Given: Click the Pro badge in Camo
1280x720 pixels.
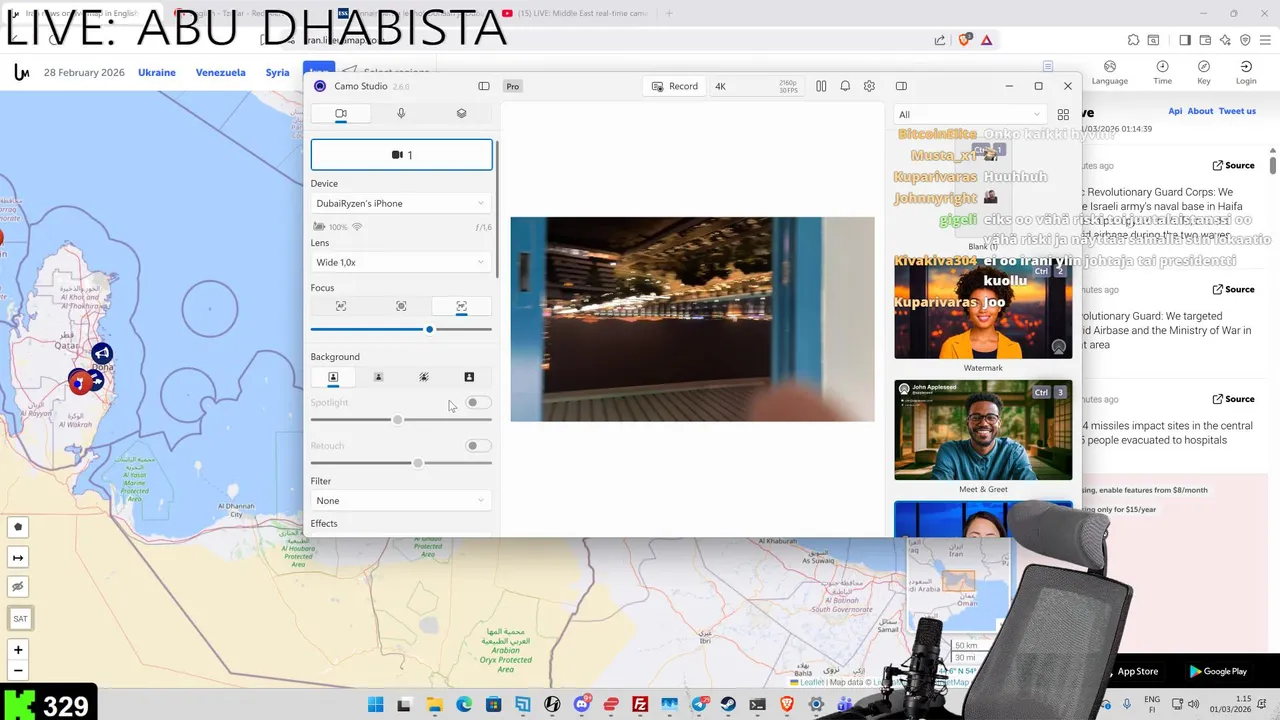Looking at the screenshot, I should click(513, 86).
